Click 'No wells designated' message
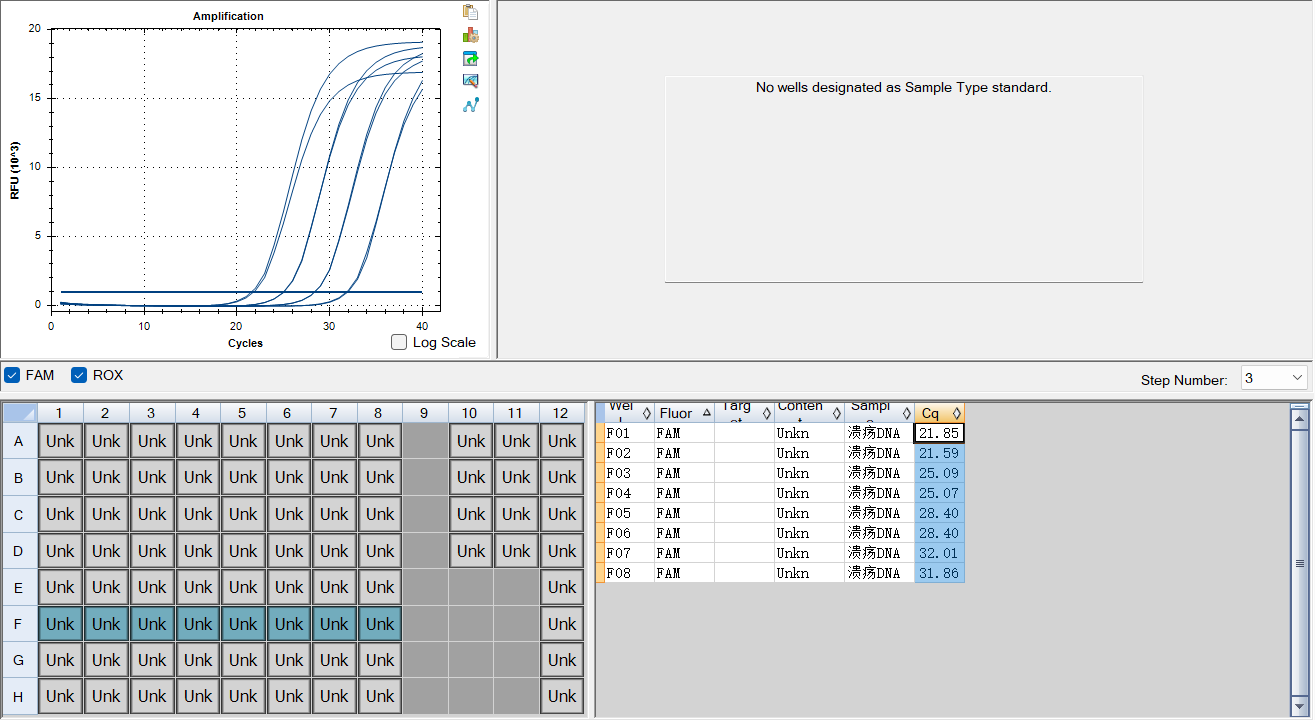Screen dimensions: 1315x720 pyautogui.click(x=903, y=87)
